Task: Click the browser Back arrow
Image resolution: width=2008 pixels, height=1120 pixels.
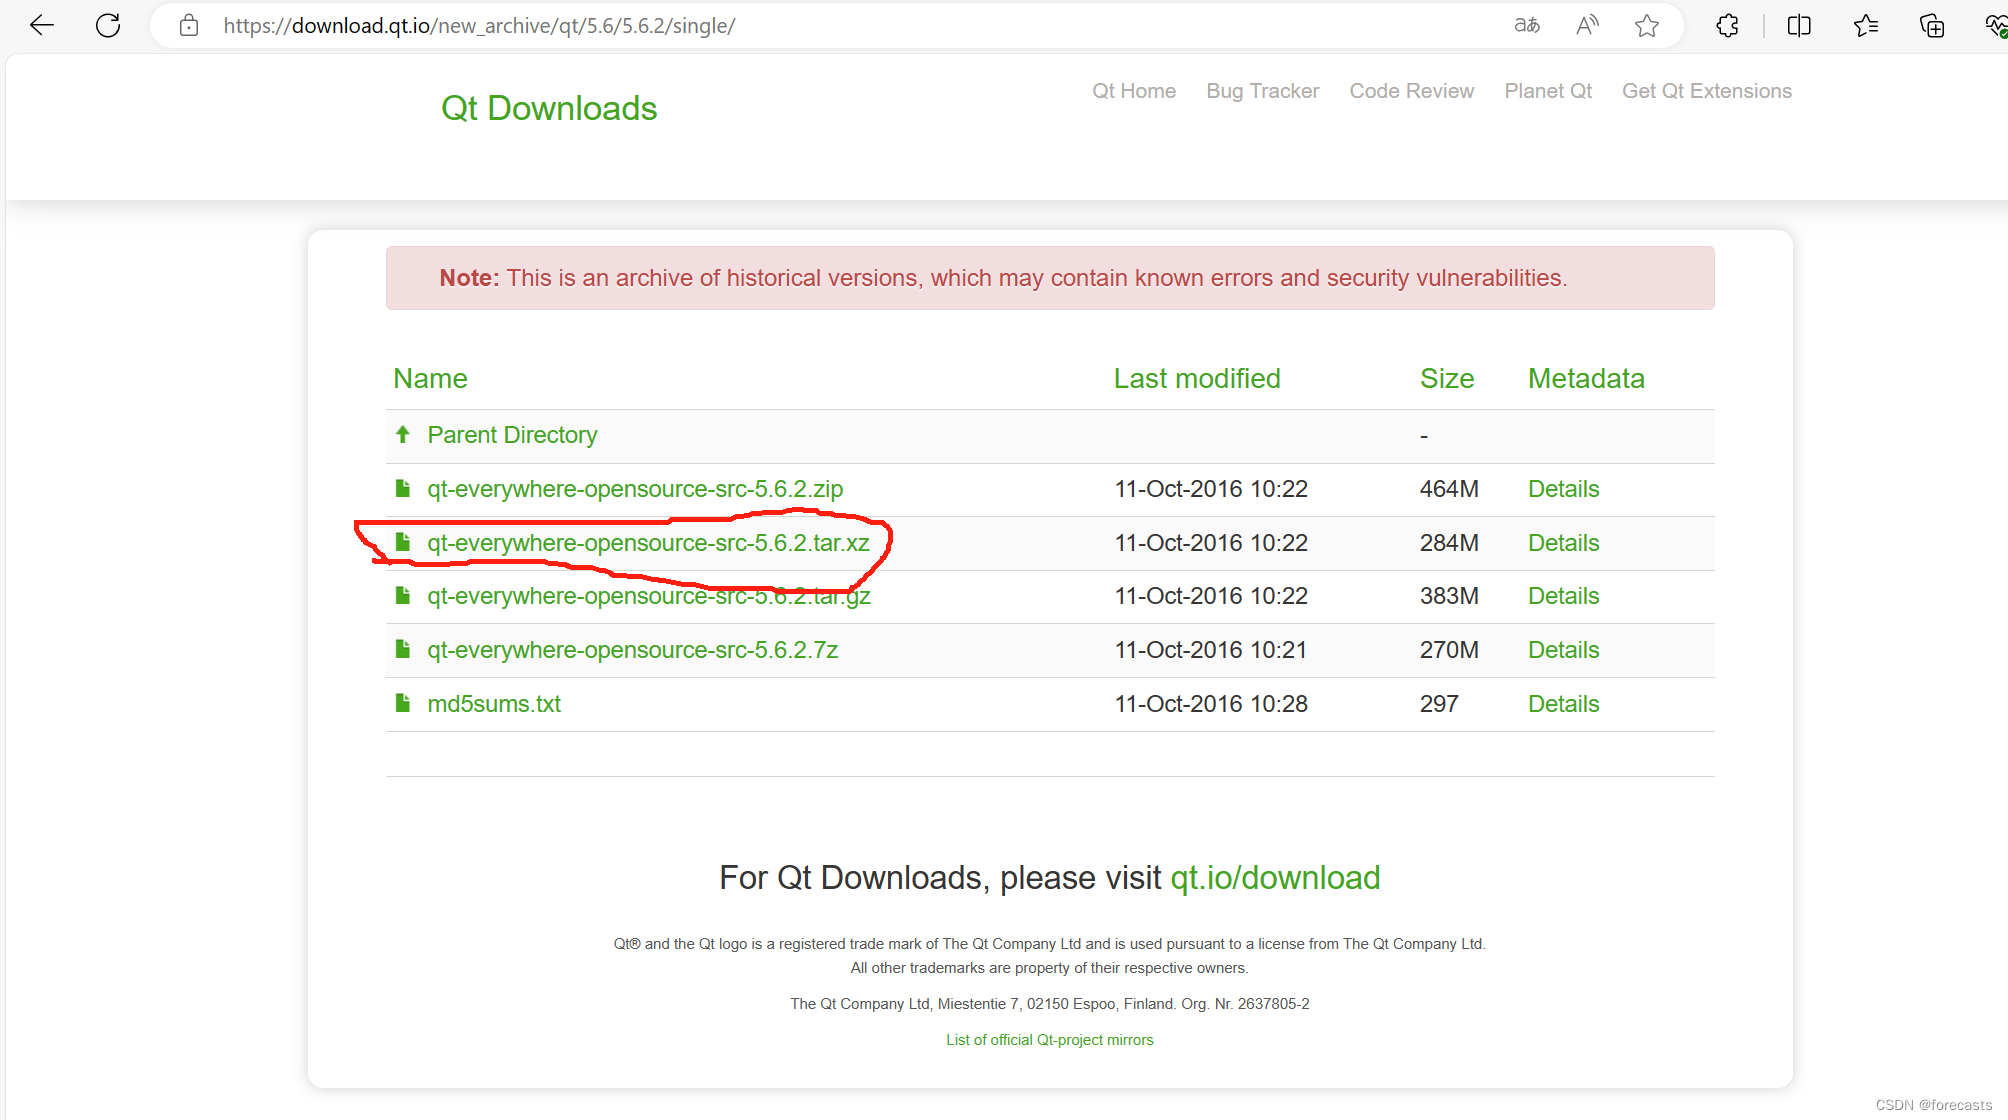Action: pos(42,26)
